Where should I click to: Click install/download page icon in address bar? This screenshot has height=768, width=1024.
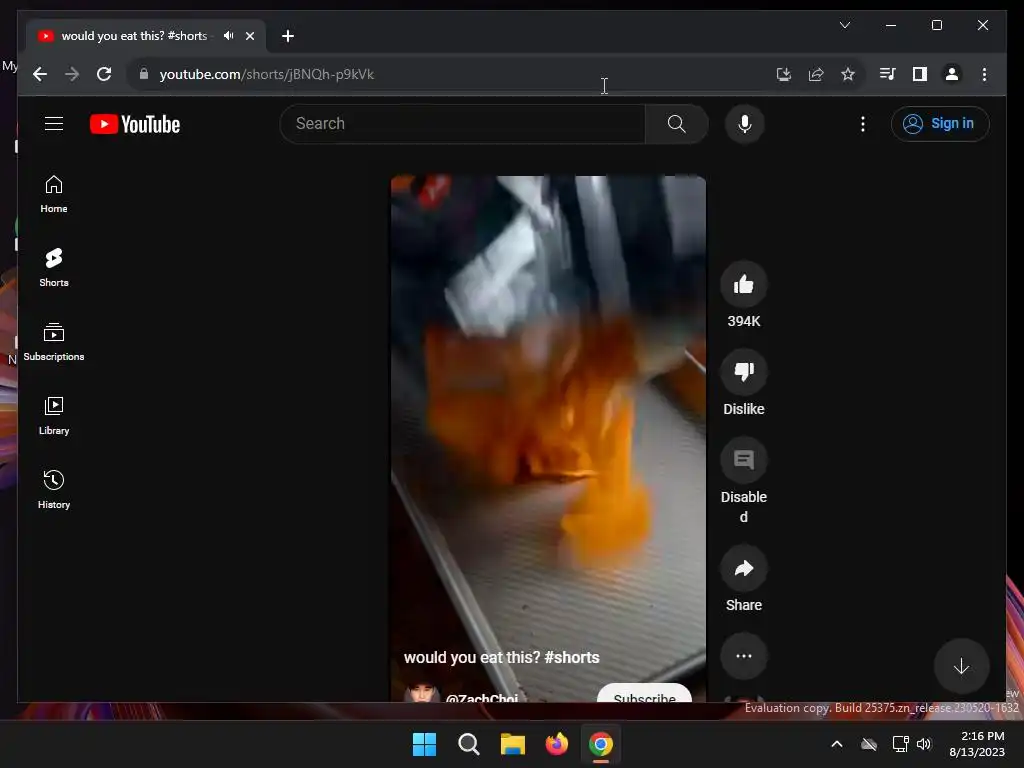coord(784,74)
